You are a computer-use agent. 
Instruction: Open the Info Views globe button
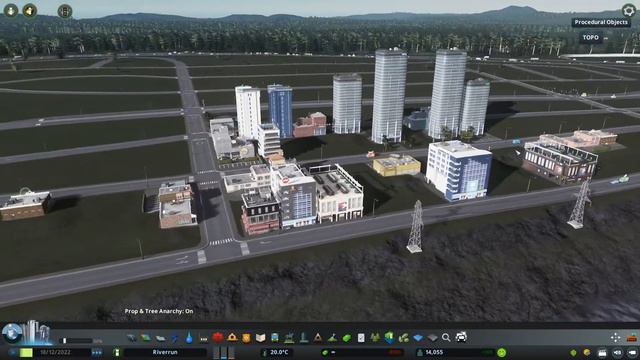pos(12,333)
